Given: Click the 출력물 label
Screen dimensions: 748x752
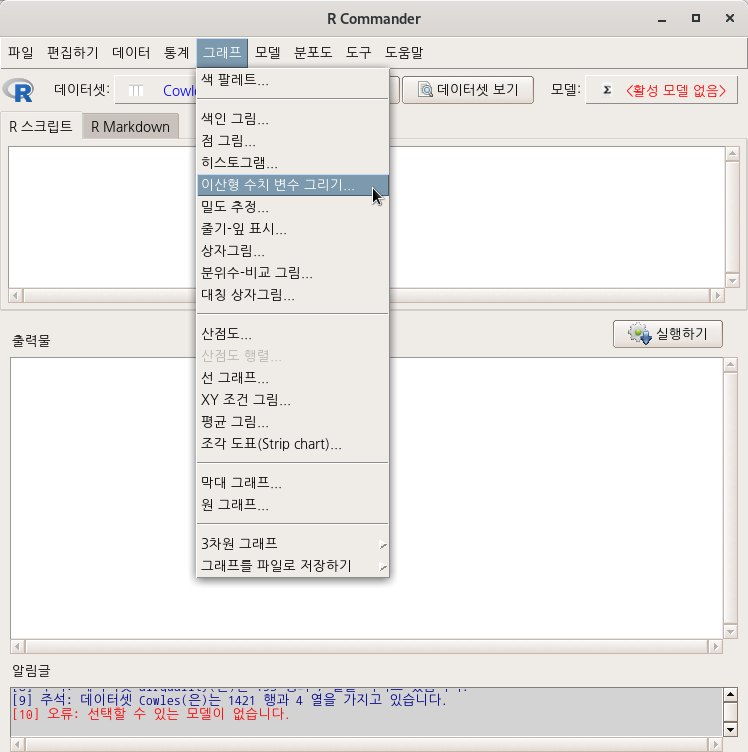Looking at the screenshot, I should tap(31, 341).
